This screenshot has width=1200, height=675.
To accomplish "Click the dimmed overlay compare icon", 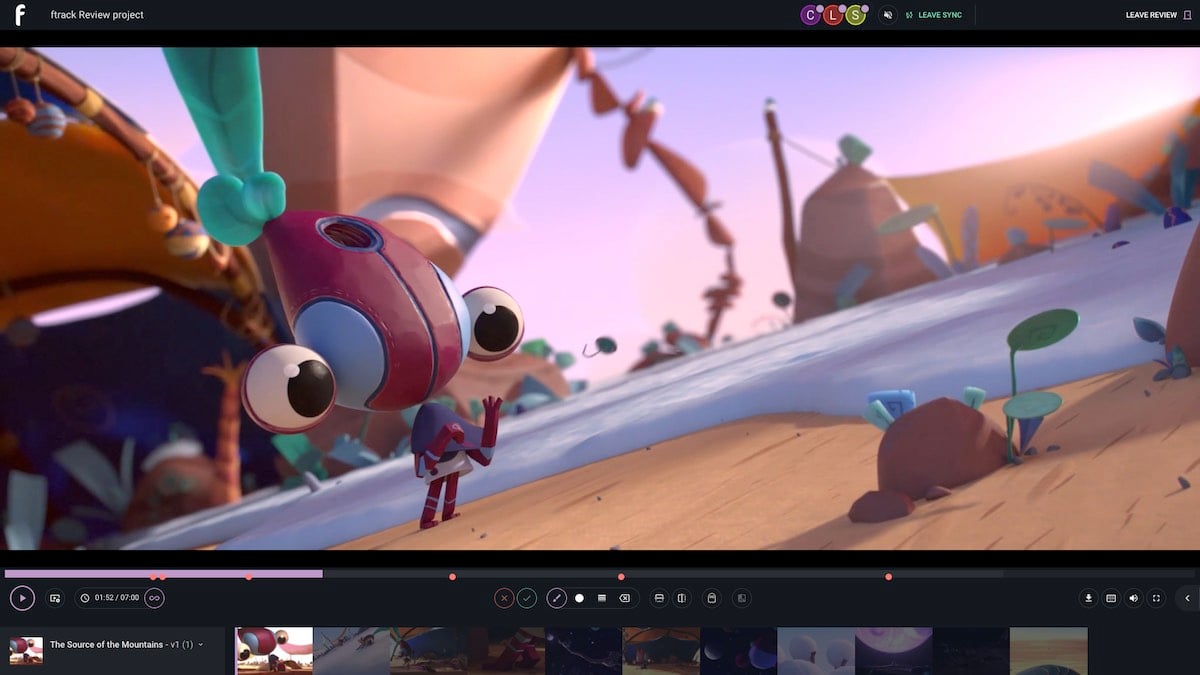I will [741, 598].
